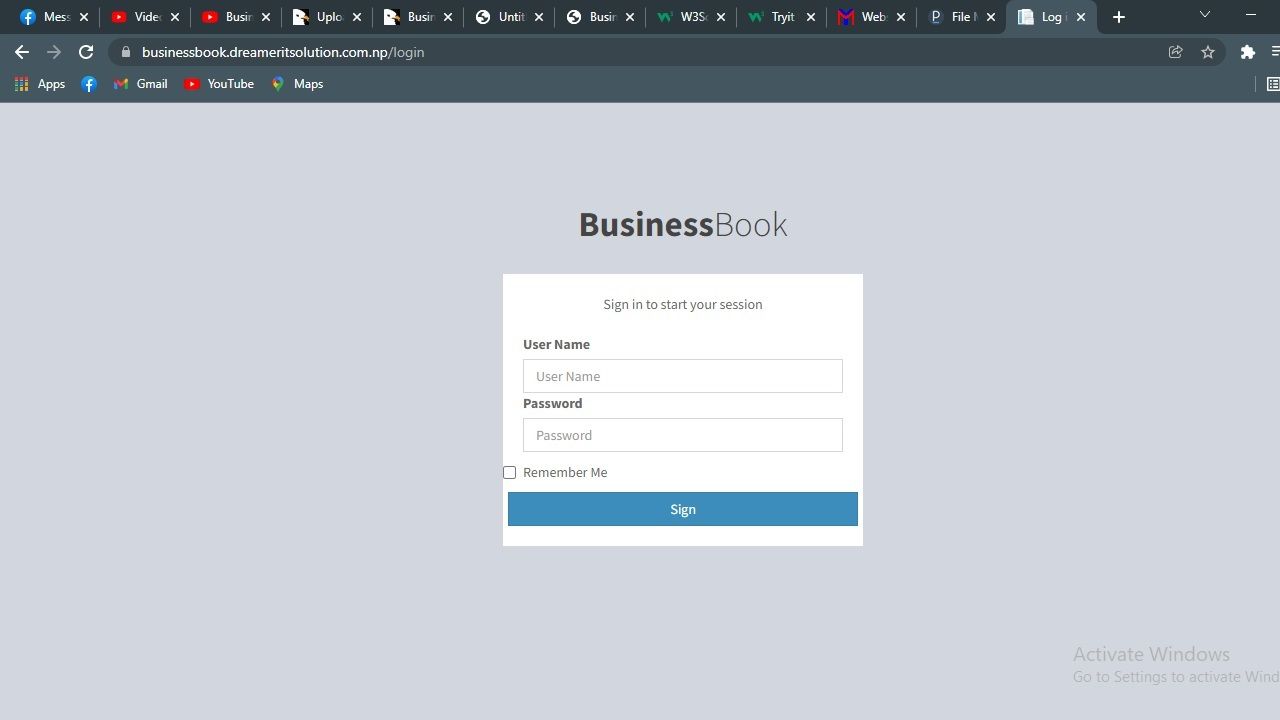
Task: Close the Messenger Facebook tab
Action: point(84,17)
